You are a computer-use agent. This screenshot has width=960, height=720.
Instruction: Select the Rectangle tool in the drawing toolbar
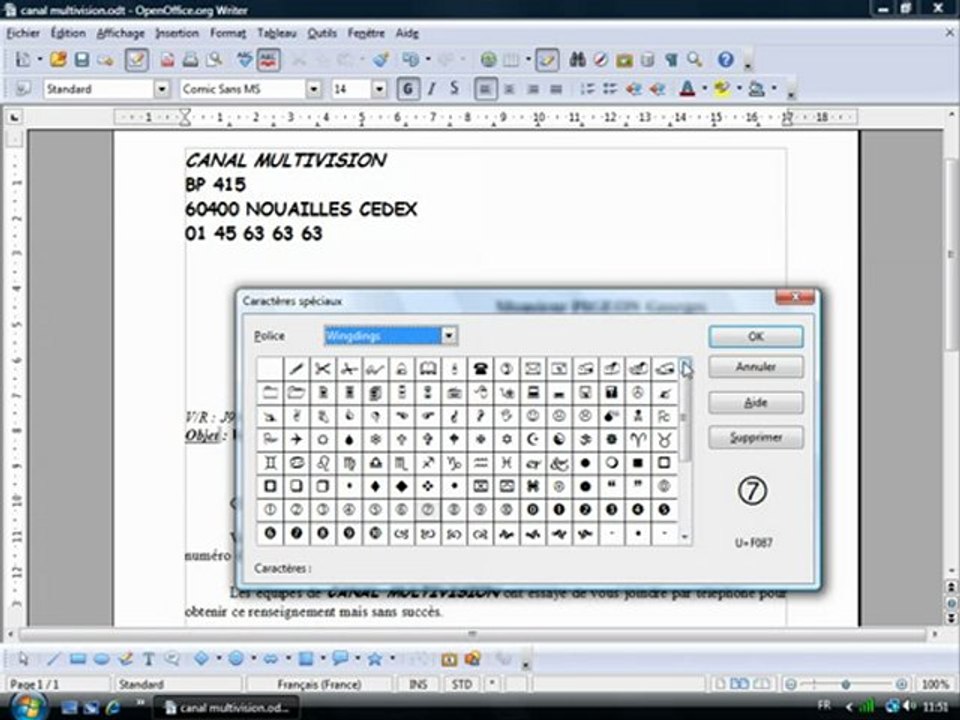[78, 659]
